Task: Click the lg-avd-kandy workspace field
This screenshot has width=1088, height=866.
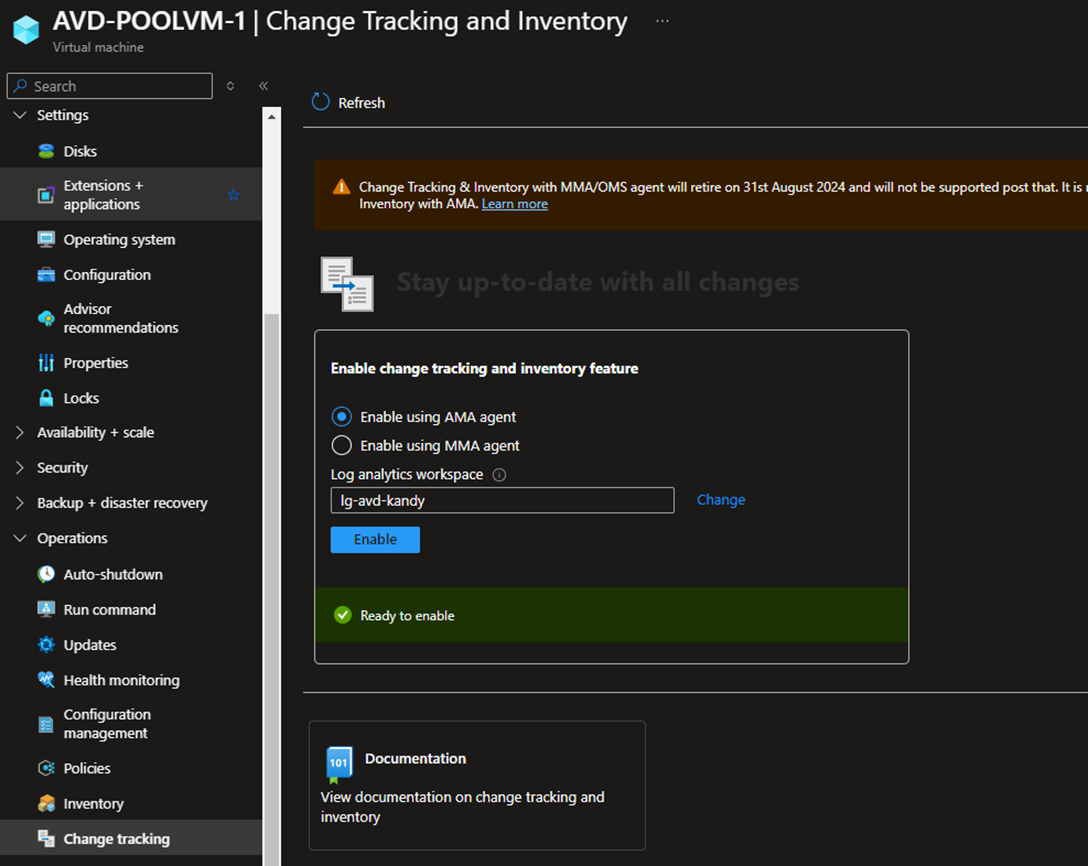Action: tap(502, 500)
